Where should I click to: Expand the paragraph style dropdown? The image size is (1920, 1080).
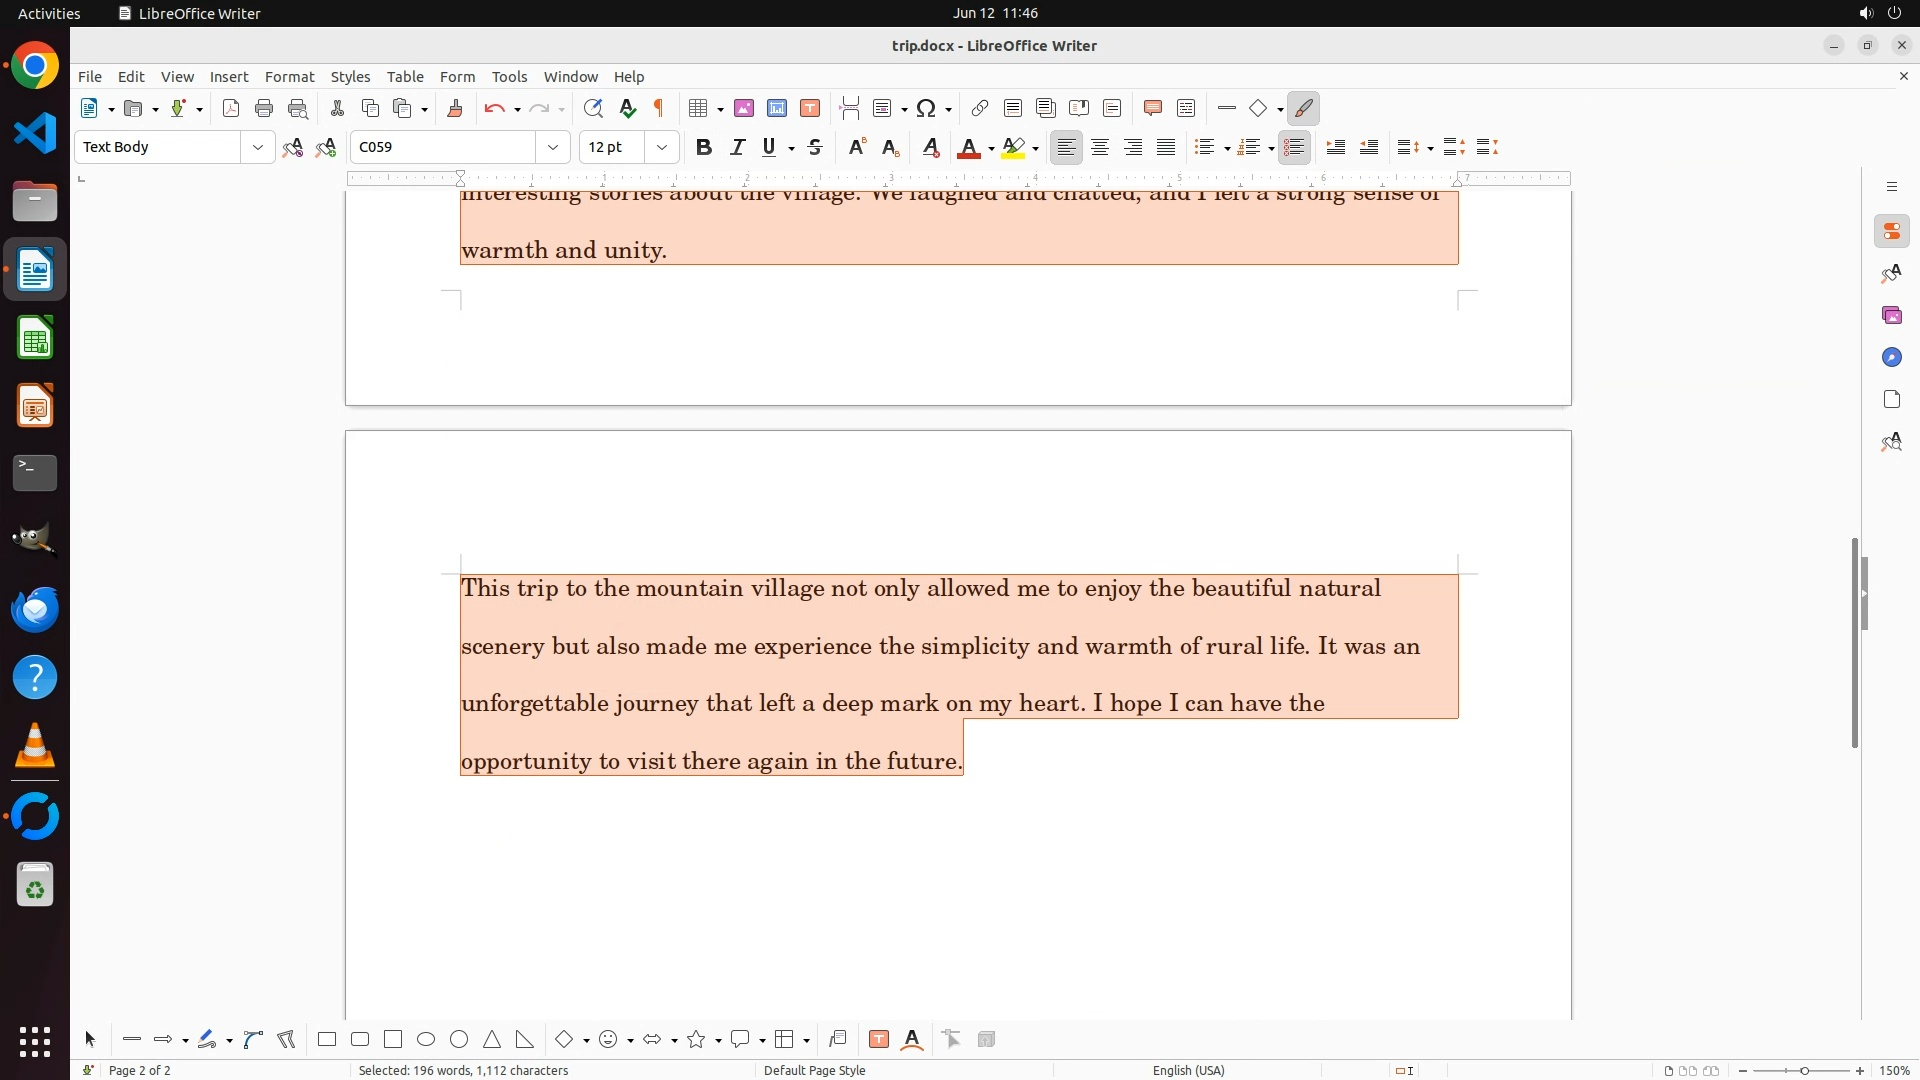tap(258, 148)
